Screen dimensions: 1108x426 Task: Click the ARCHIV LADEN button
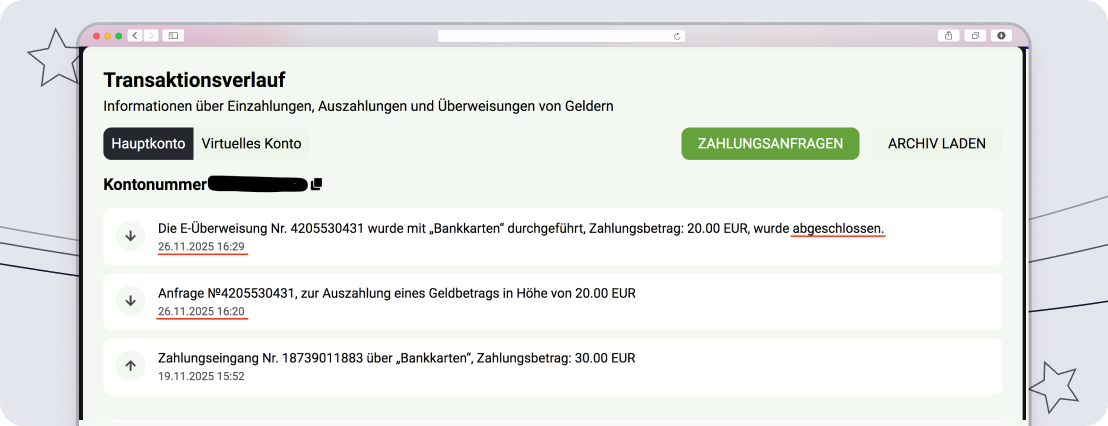click(936, 143)
